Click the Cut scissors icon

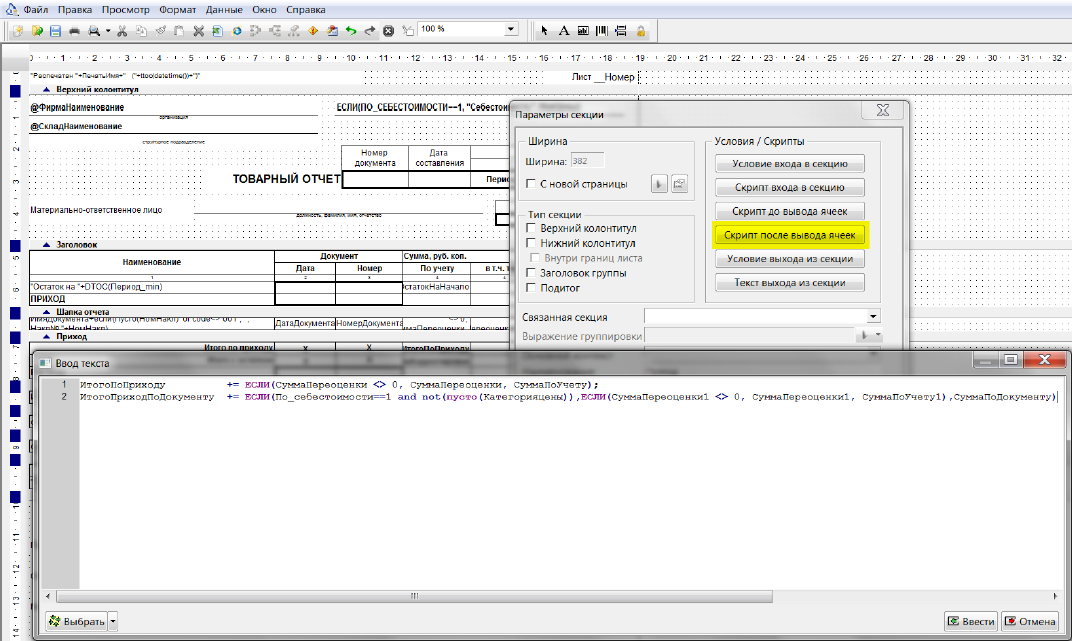click(122, 31)
